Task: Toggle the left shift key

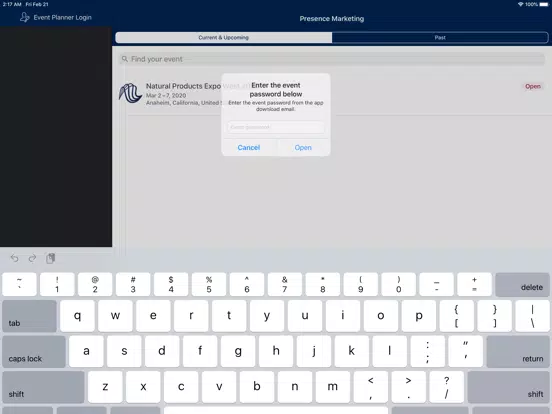Action: click(x=43, y=387)
